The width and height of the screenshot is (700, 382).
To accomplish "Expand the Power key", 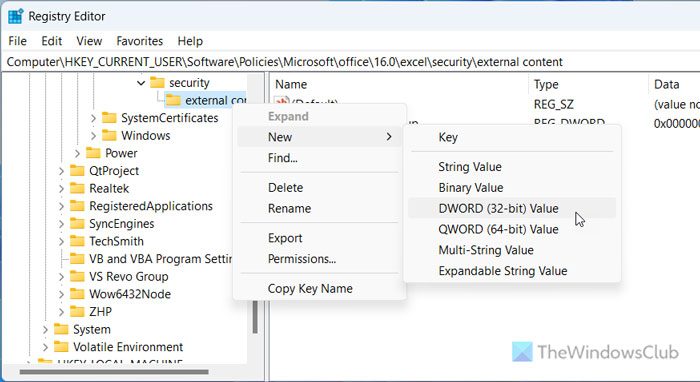I will 77,154.
